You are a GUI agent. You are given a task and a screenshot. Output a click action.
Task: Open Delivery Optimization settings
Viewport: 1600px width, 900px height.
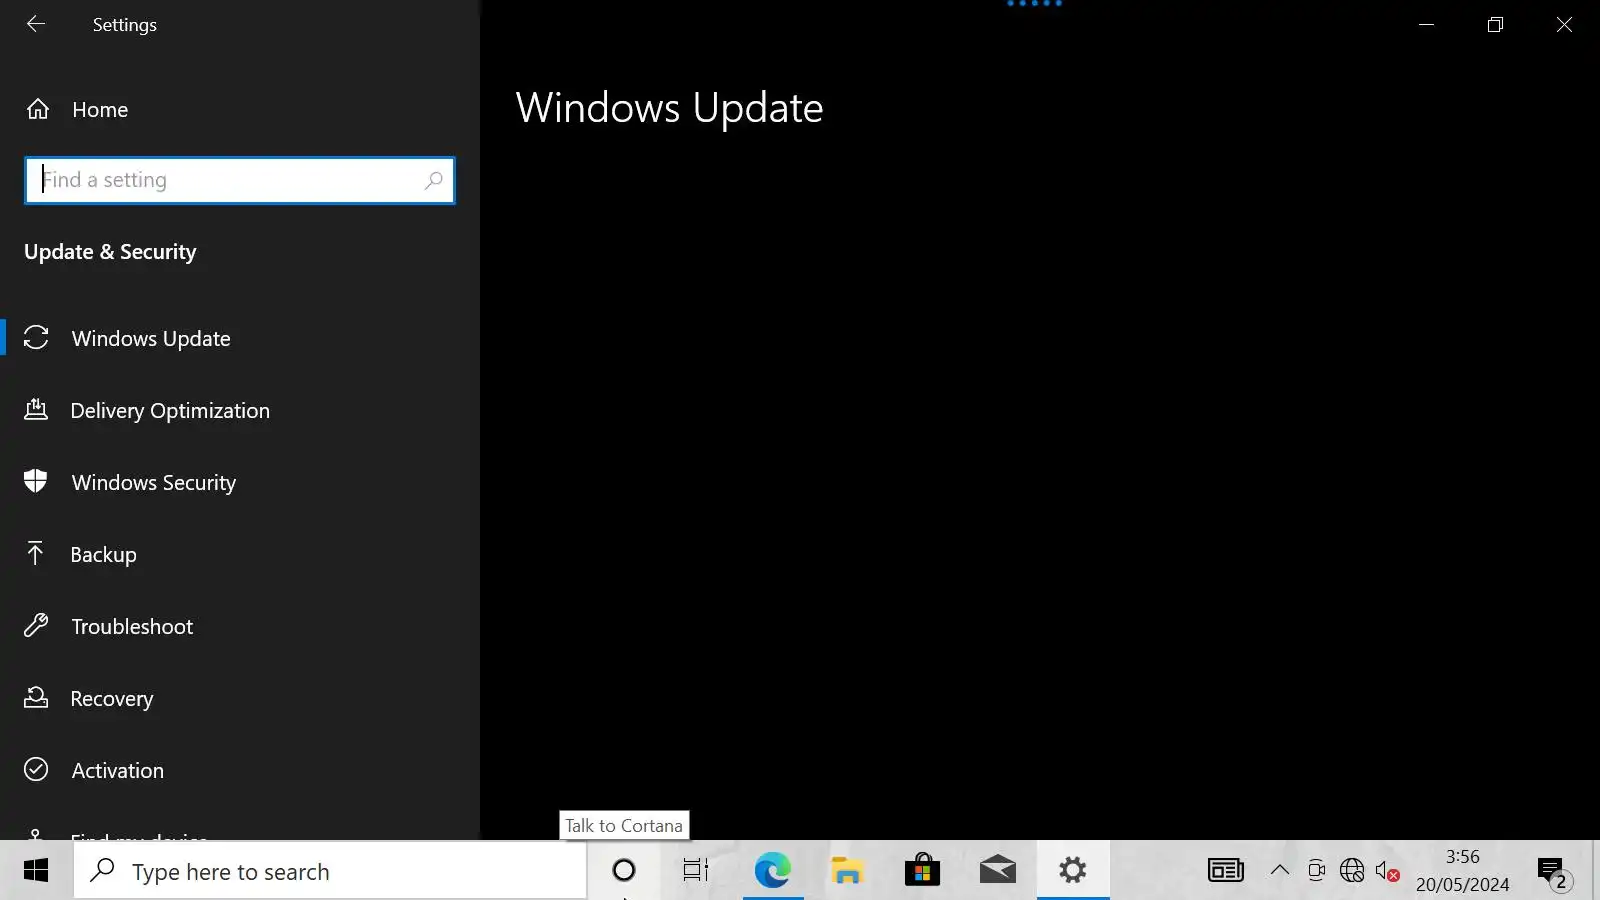(240, 411)
